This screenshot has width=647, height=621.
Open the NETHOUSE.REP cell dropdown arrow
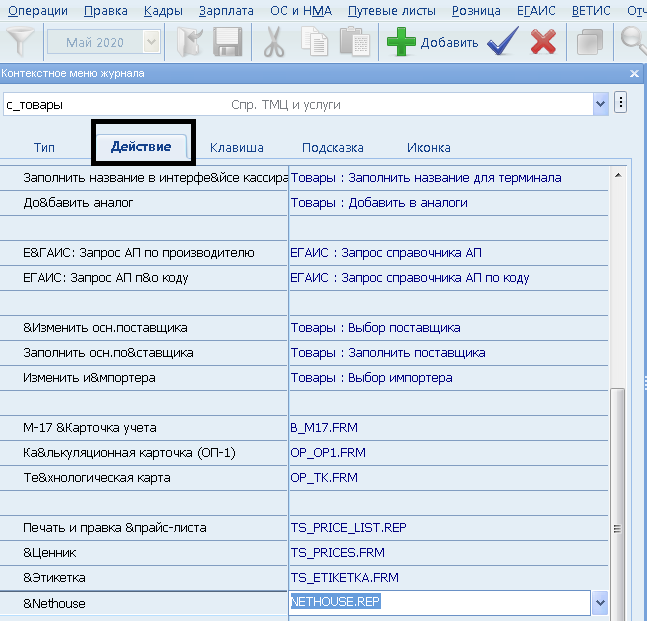599,603
